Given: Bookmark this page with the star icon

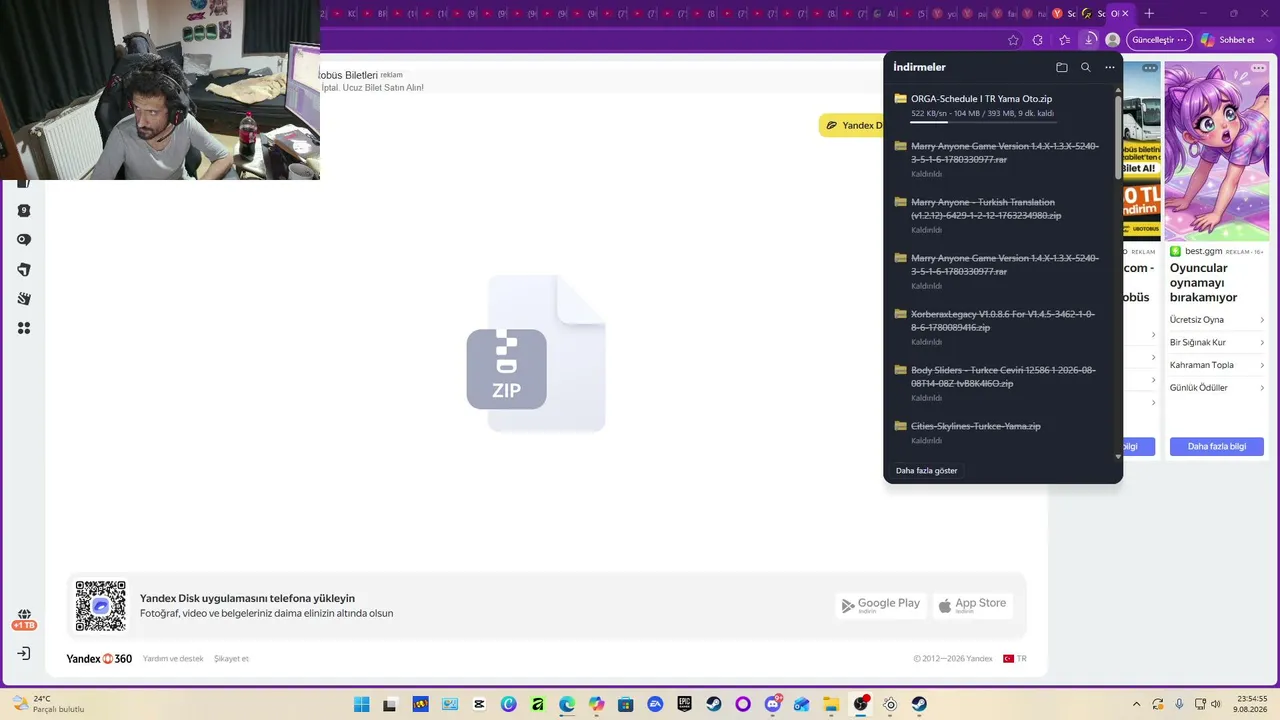Looking at the screenshot, I should (1013, 40).
